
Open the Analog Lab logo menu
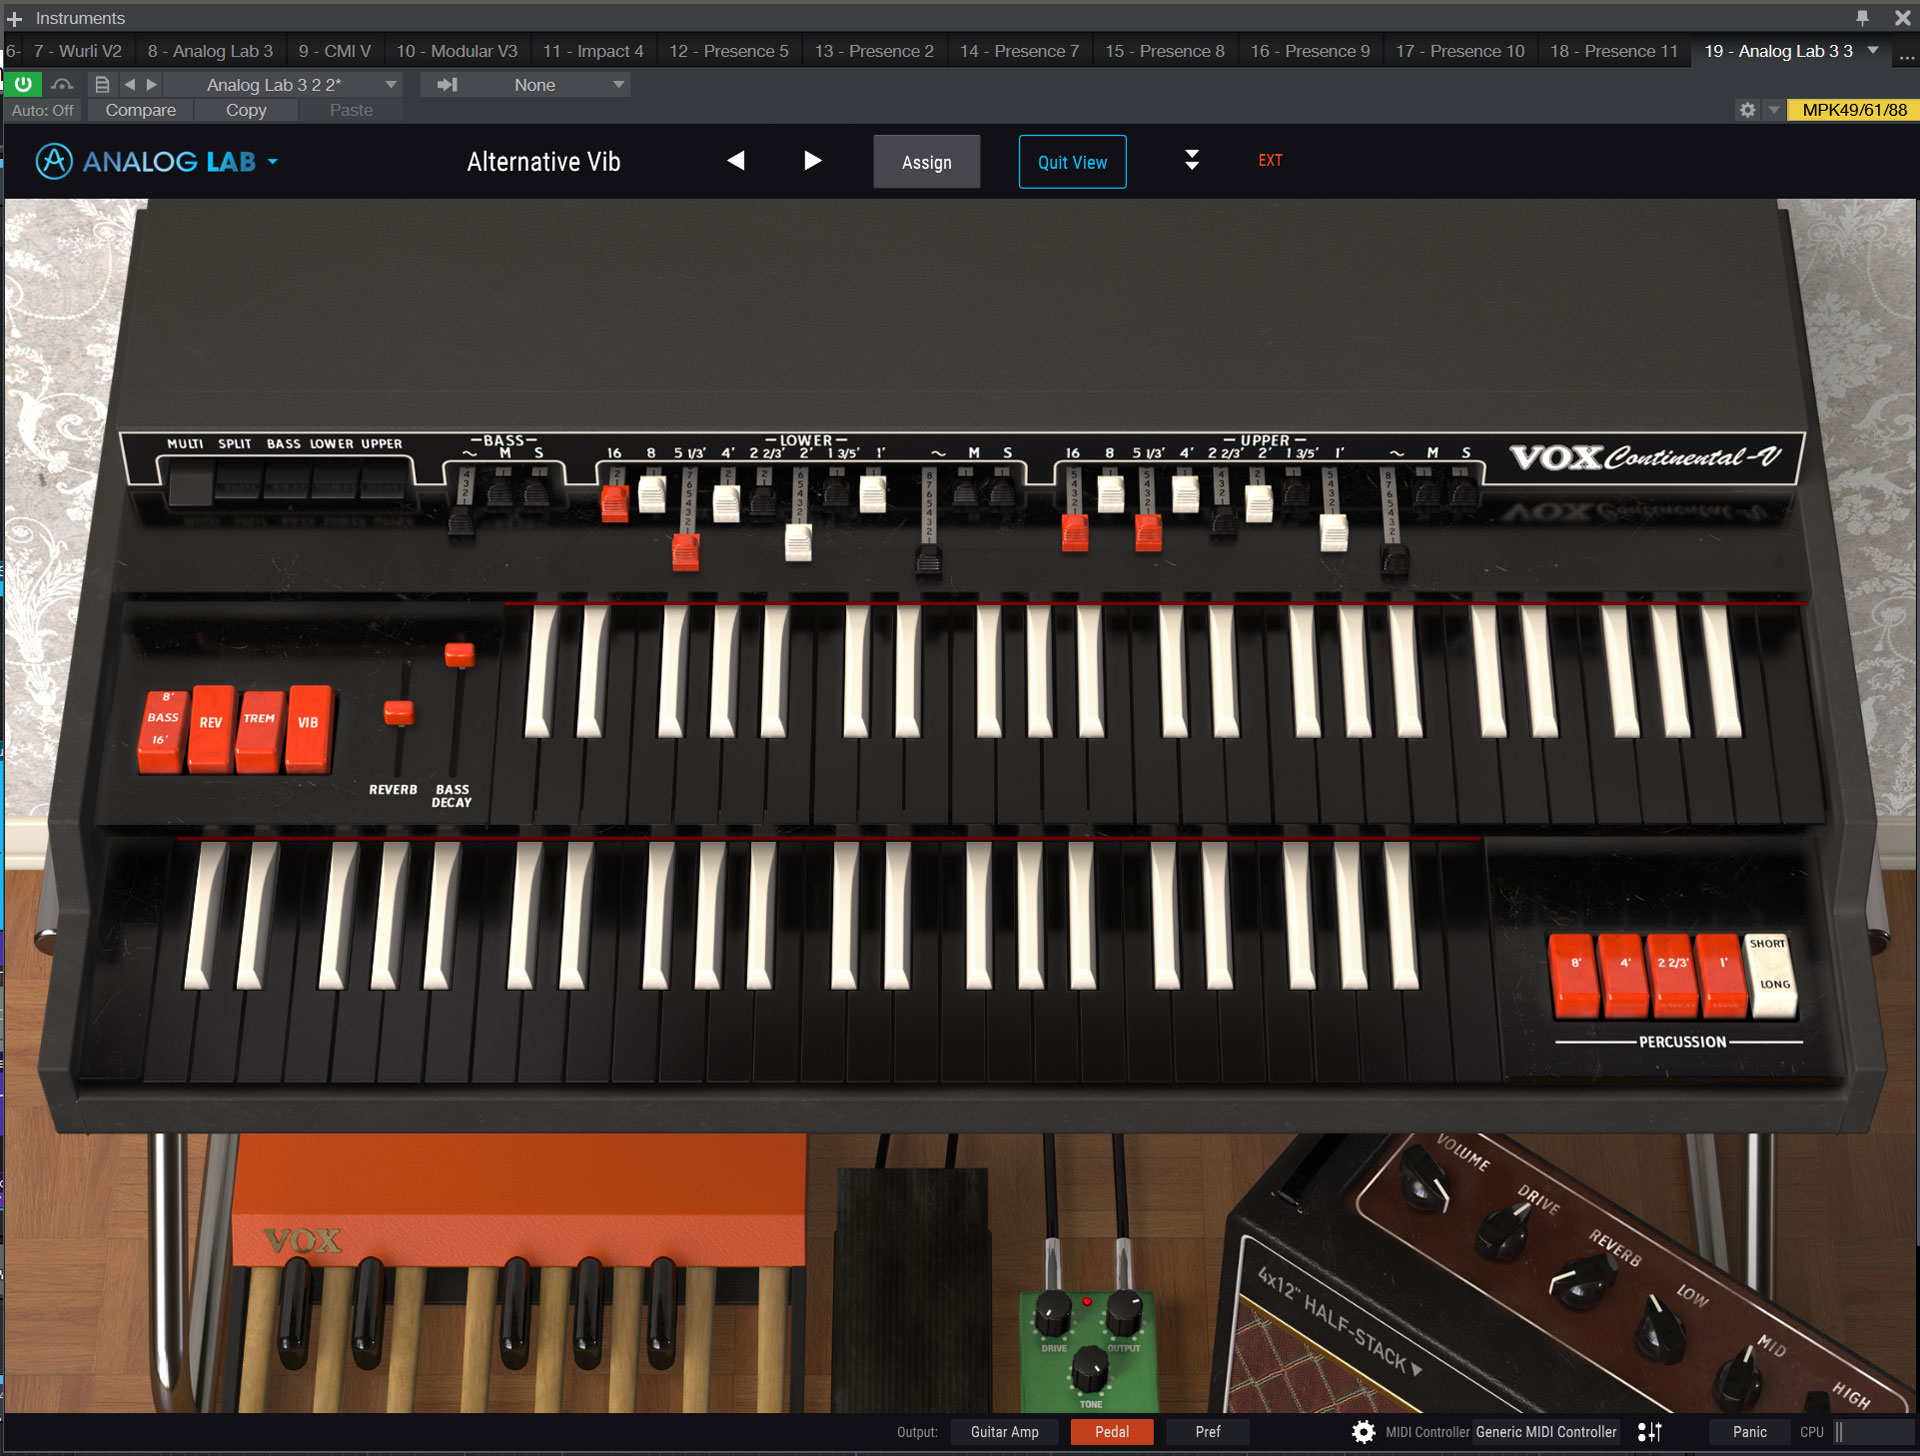(x=157, y=161)
